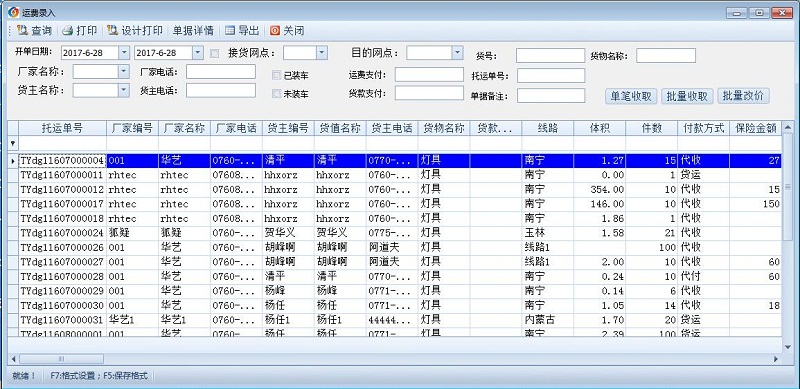Screen dimensions: 800x389
Task: Focus the 货款支付 input field
Action: pyautogui.click(x=429, y=93)
